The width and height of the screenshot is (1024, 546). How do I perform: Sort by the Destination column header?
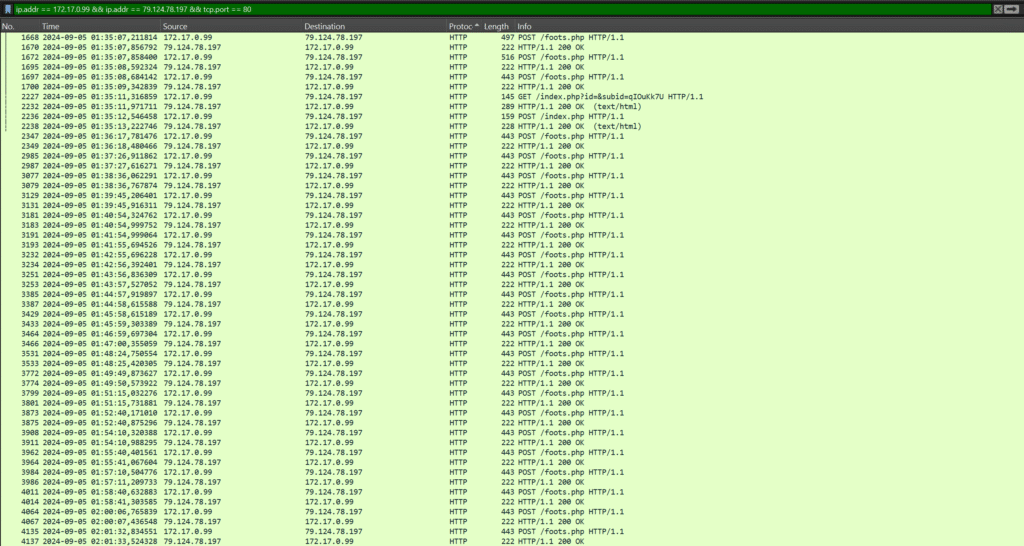tap(375, 27)
